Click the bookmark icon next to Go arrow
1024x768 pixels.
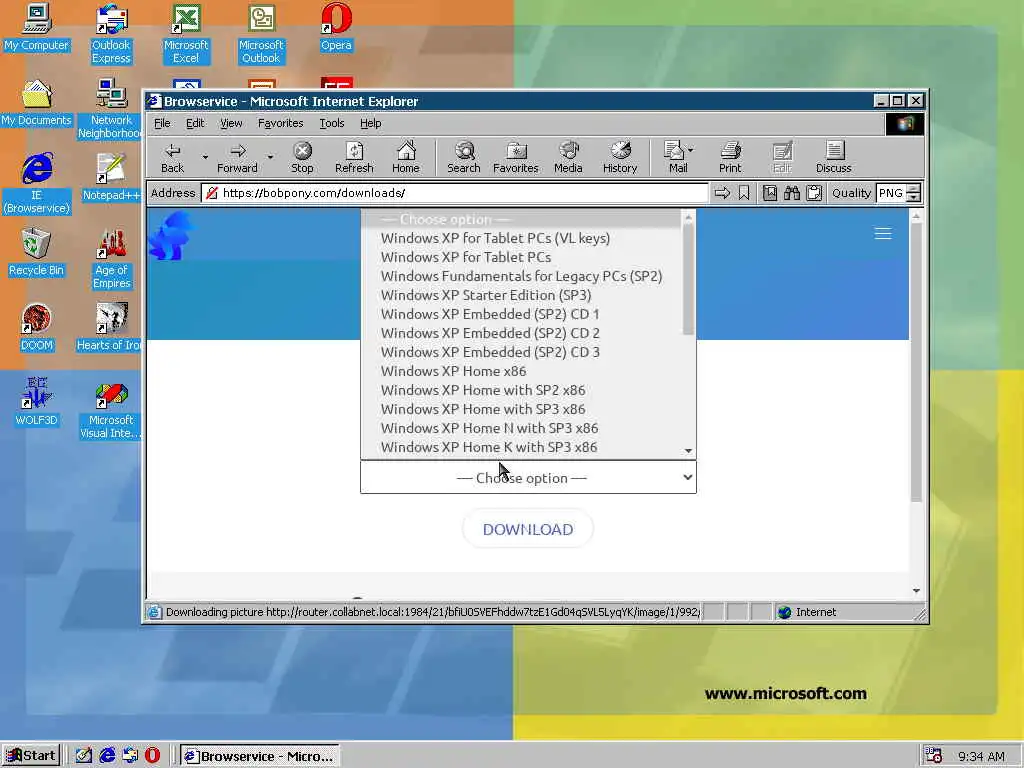tap(744, 193)
